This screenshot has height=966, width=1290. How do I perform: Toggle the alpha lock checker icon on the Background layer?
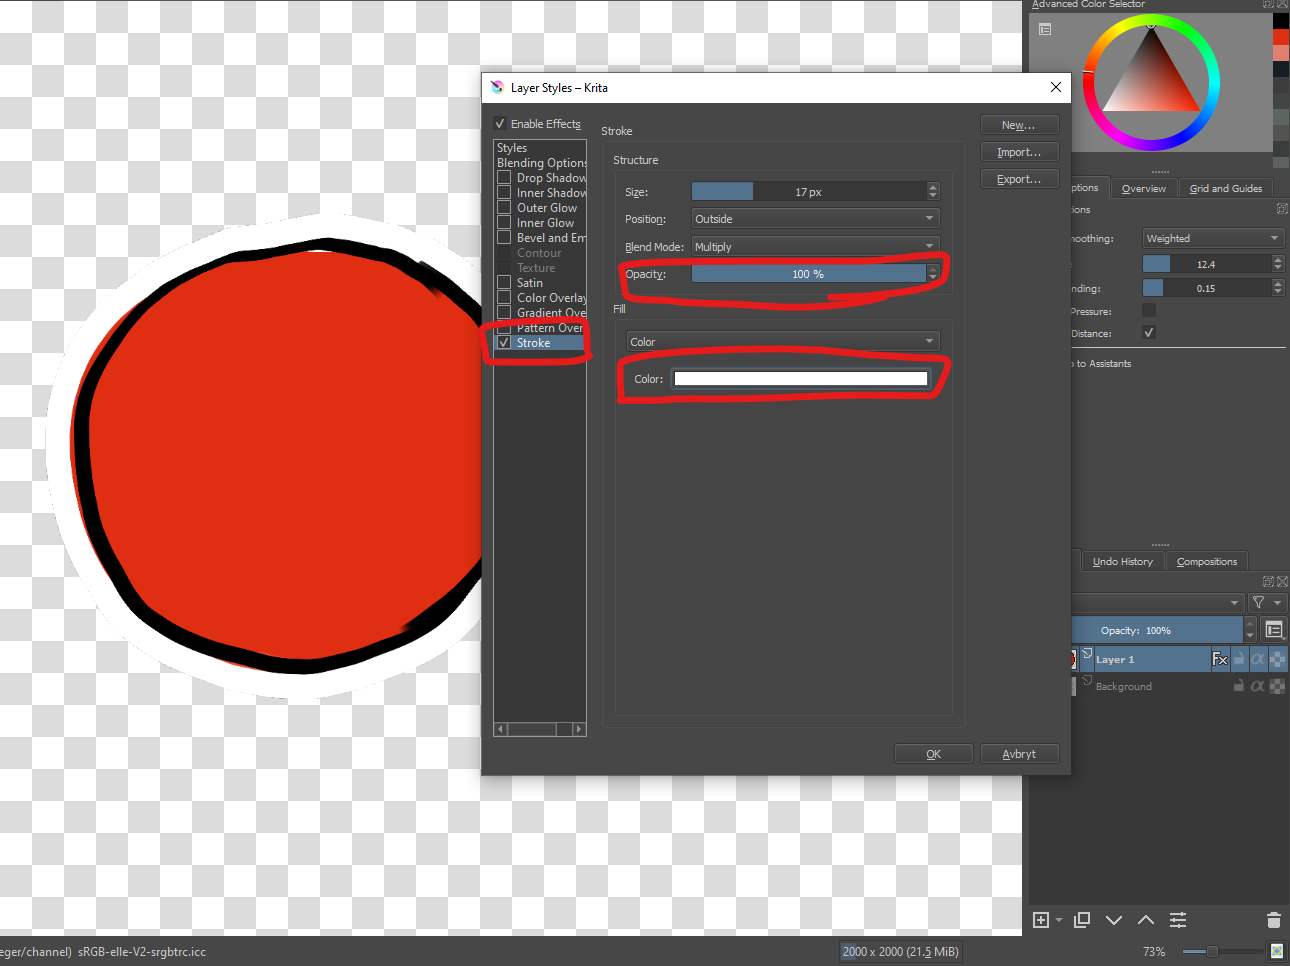(1277, 686)
